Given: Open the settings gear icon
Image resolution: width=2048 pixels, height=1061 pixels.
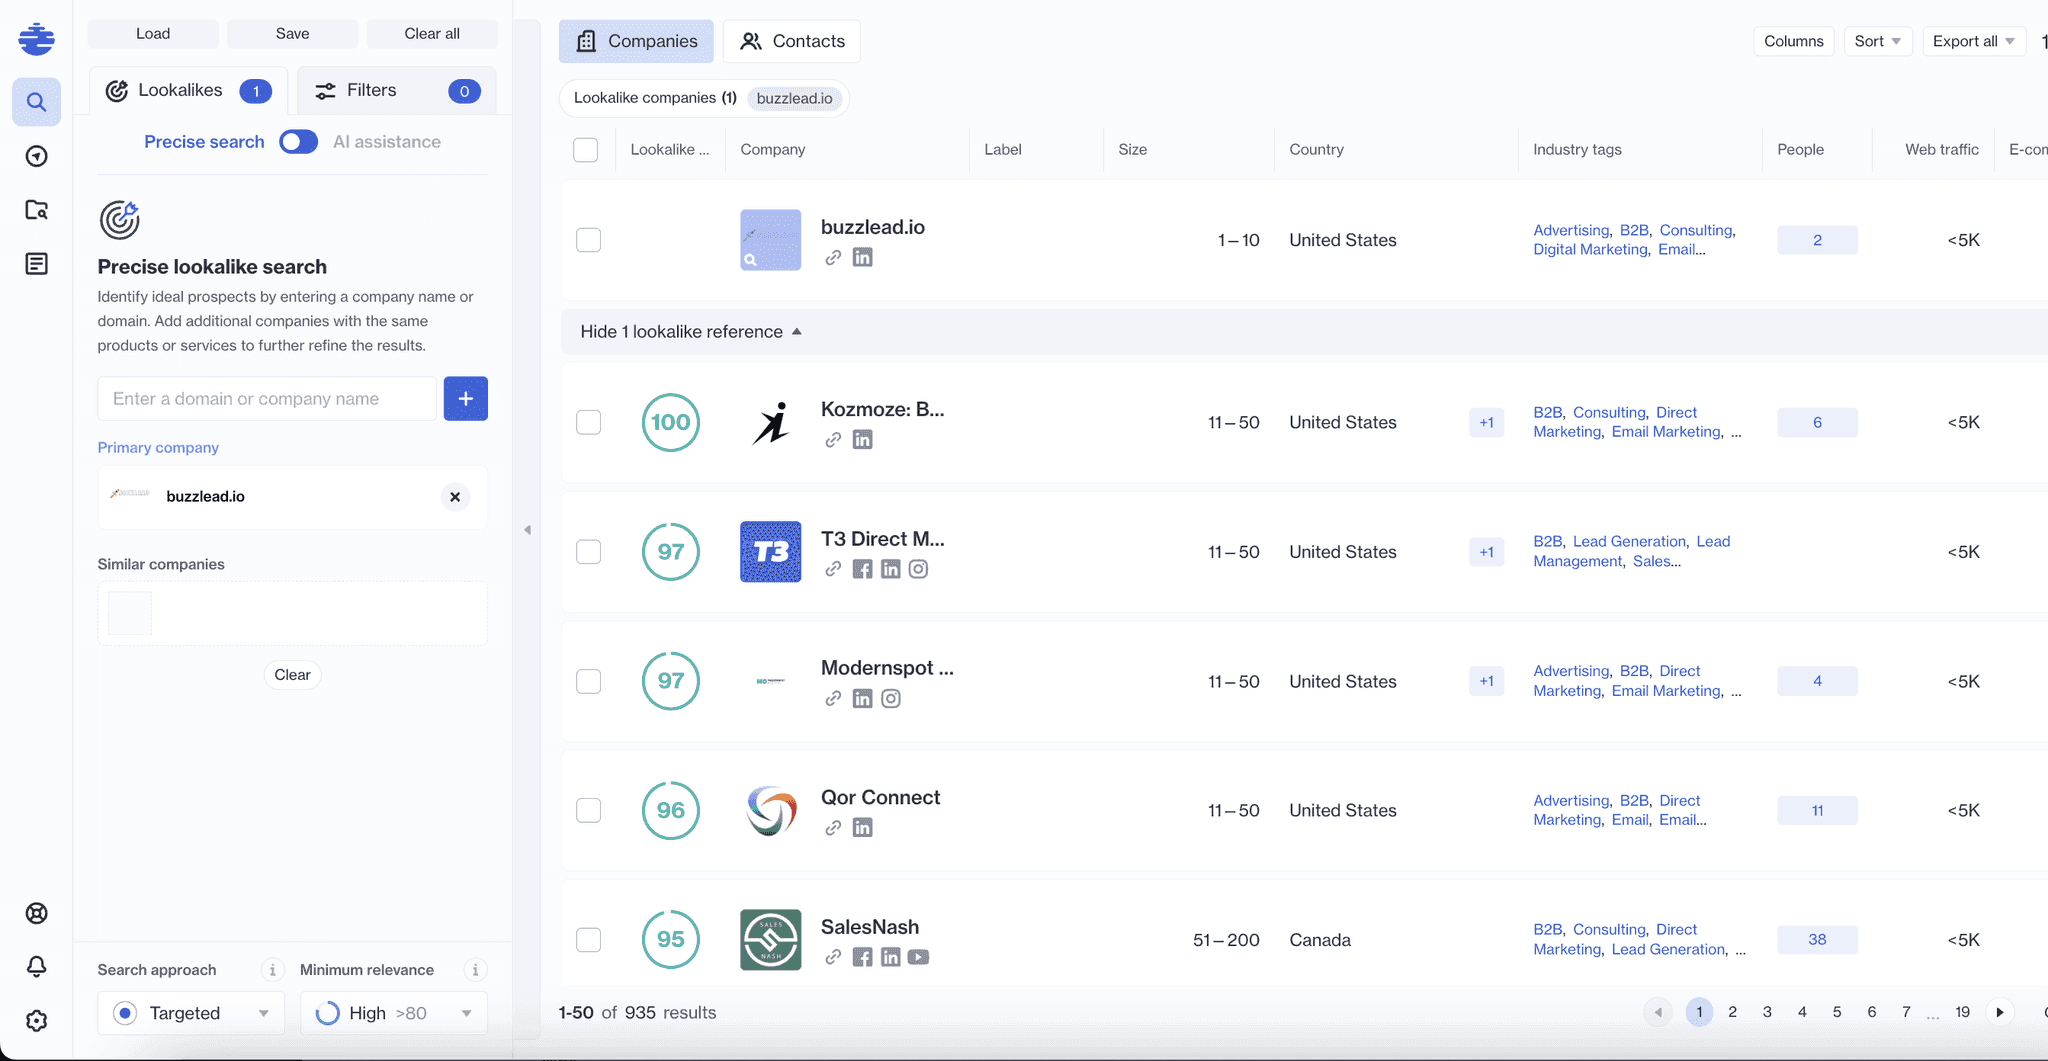Looking at the screenshot, I should coord(36,1021).
